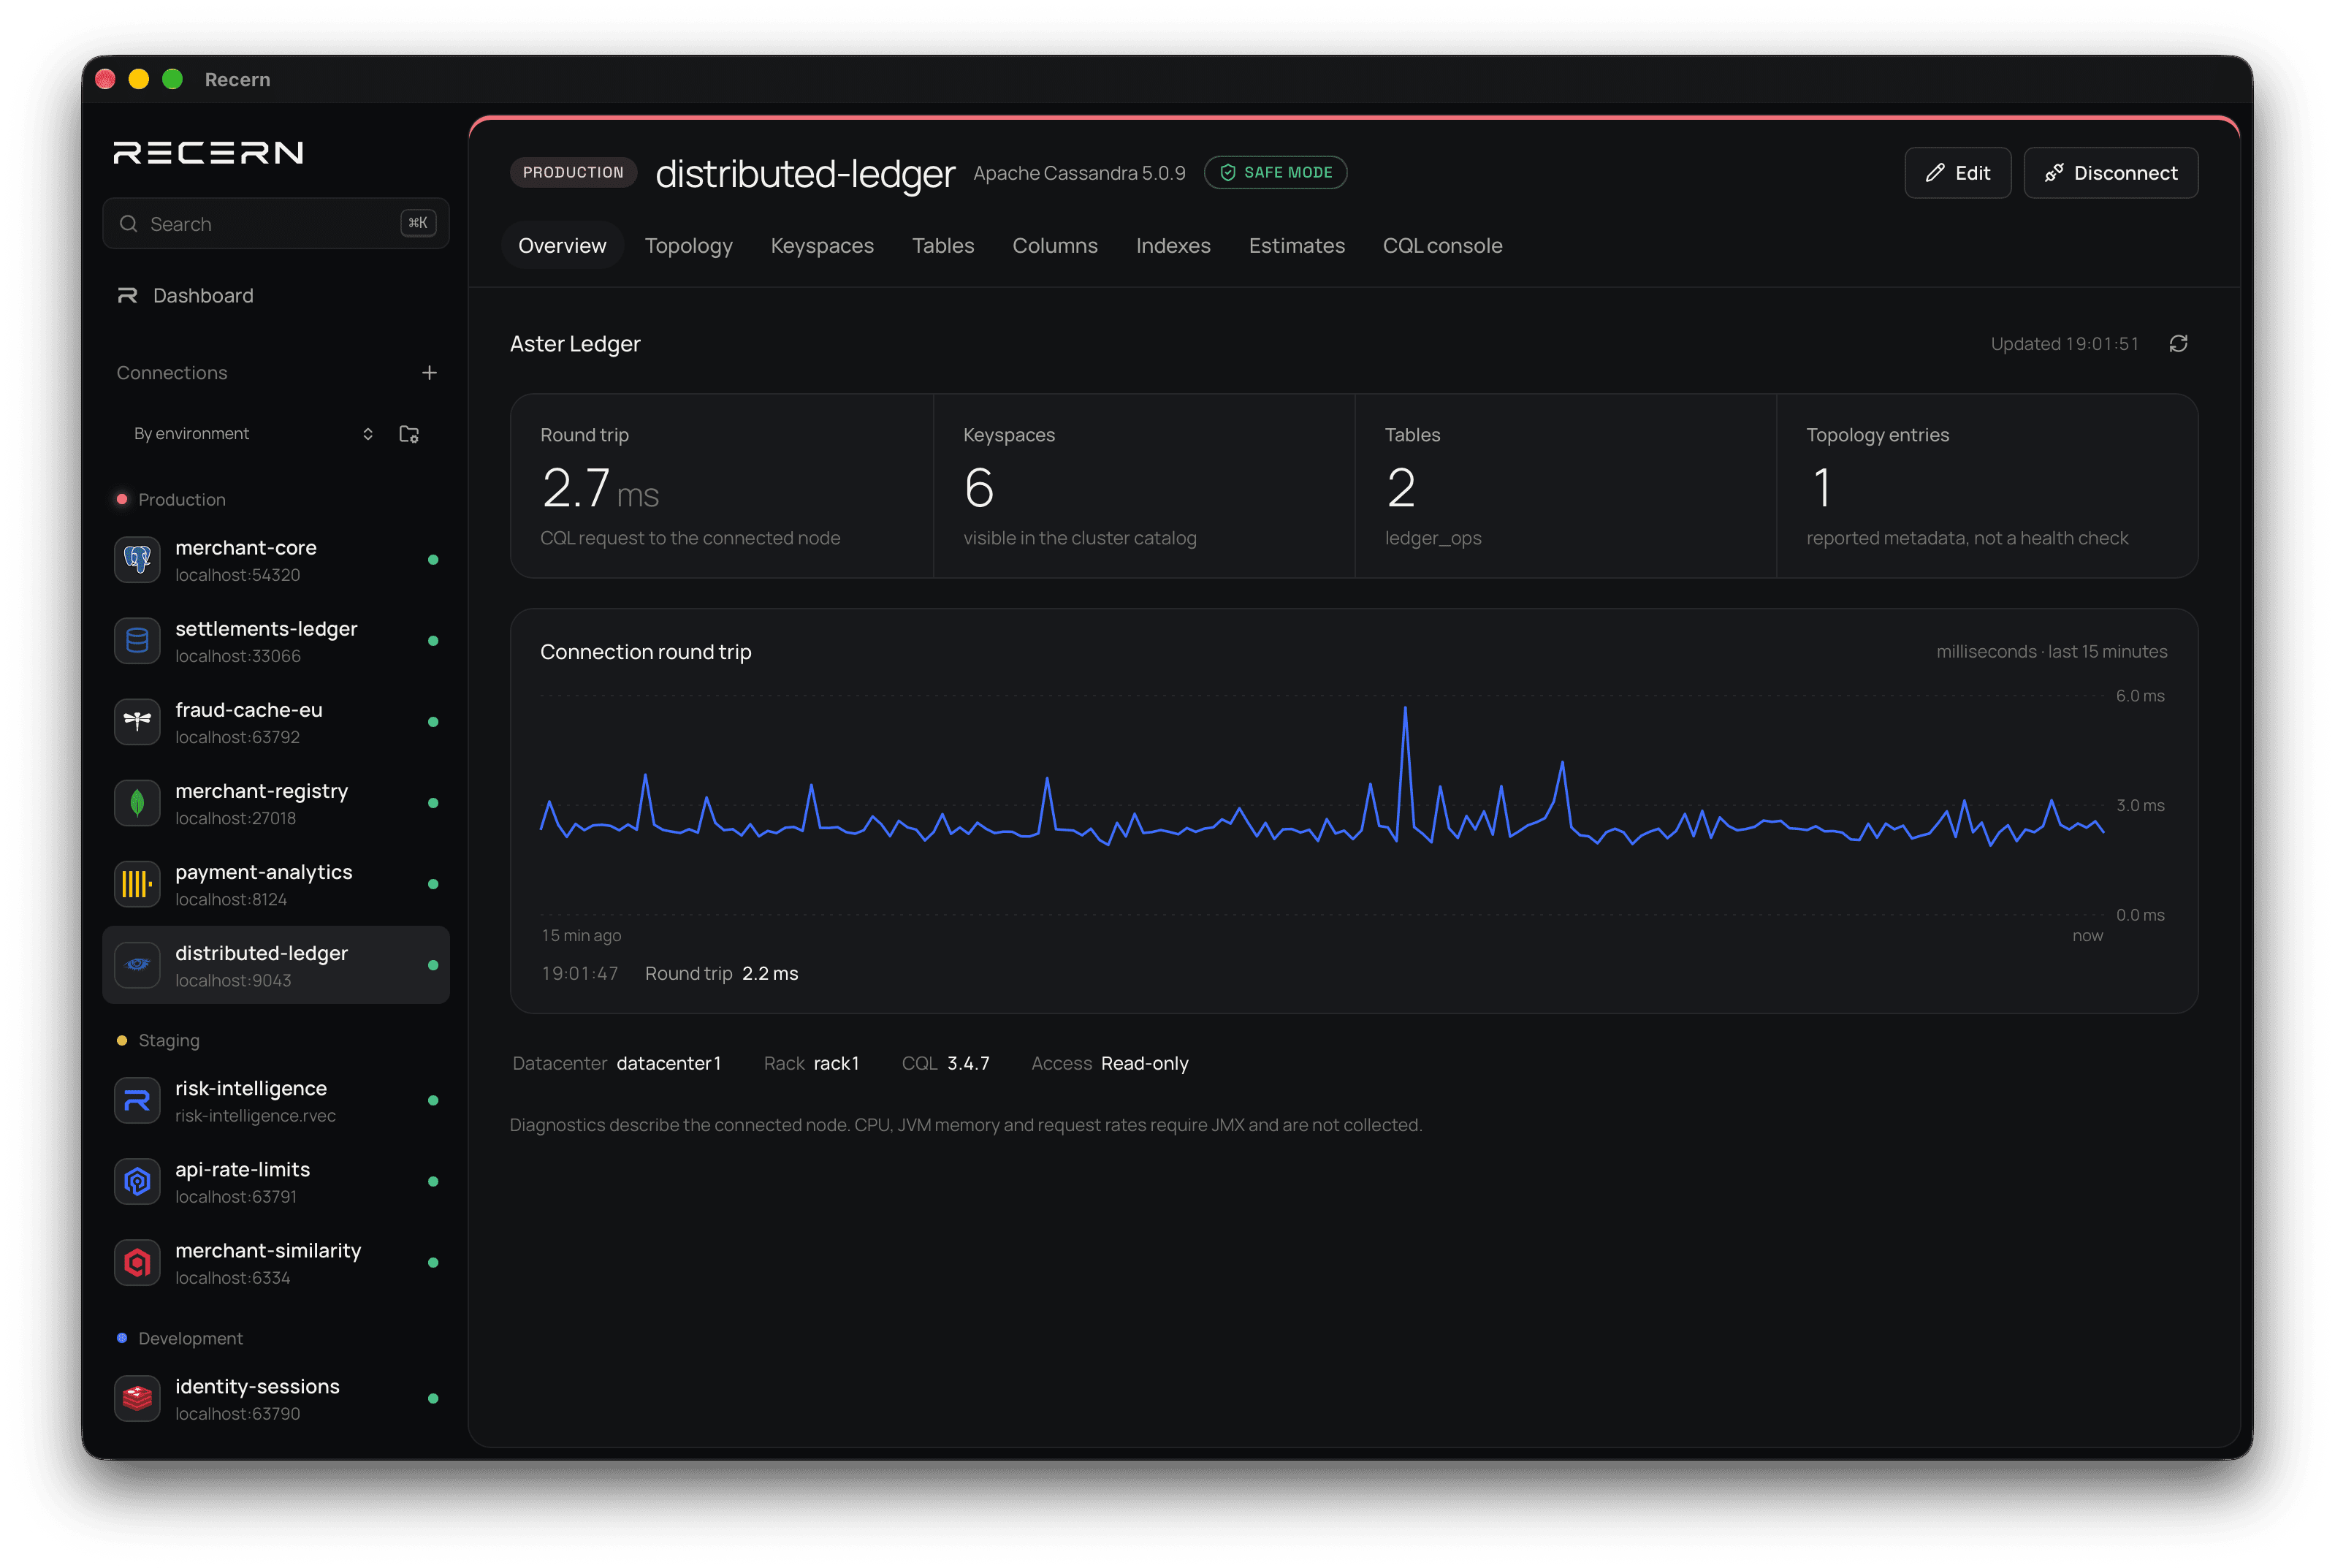2335x1568 pixels.
Task: Click the search magnifier icon
Action: pyautogui.click(x=129, y=224)
